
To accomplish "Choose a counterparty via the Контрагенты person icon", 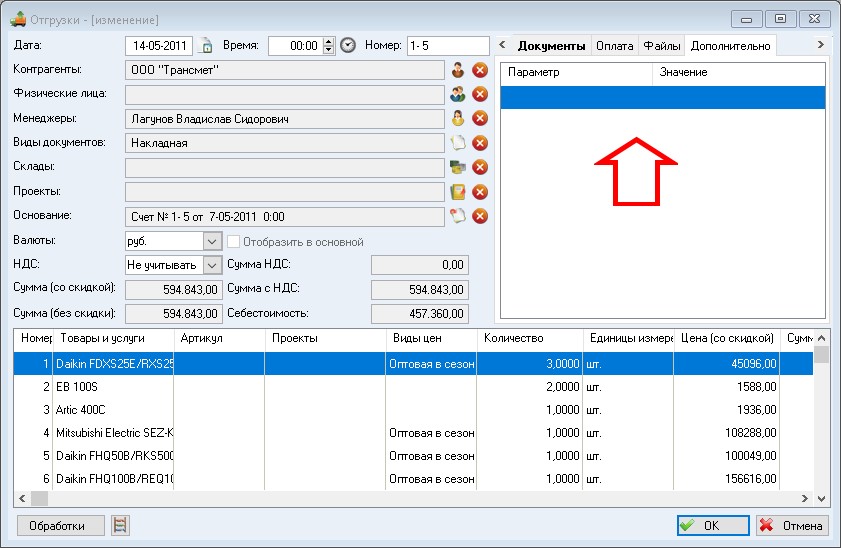I will pyautogui.click(x=458, y=70).
